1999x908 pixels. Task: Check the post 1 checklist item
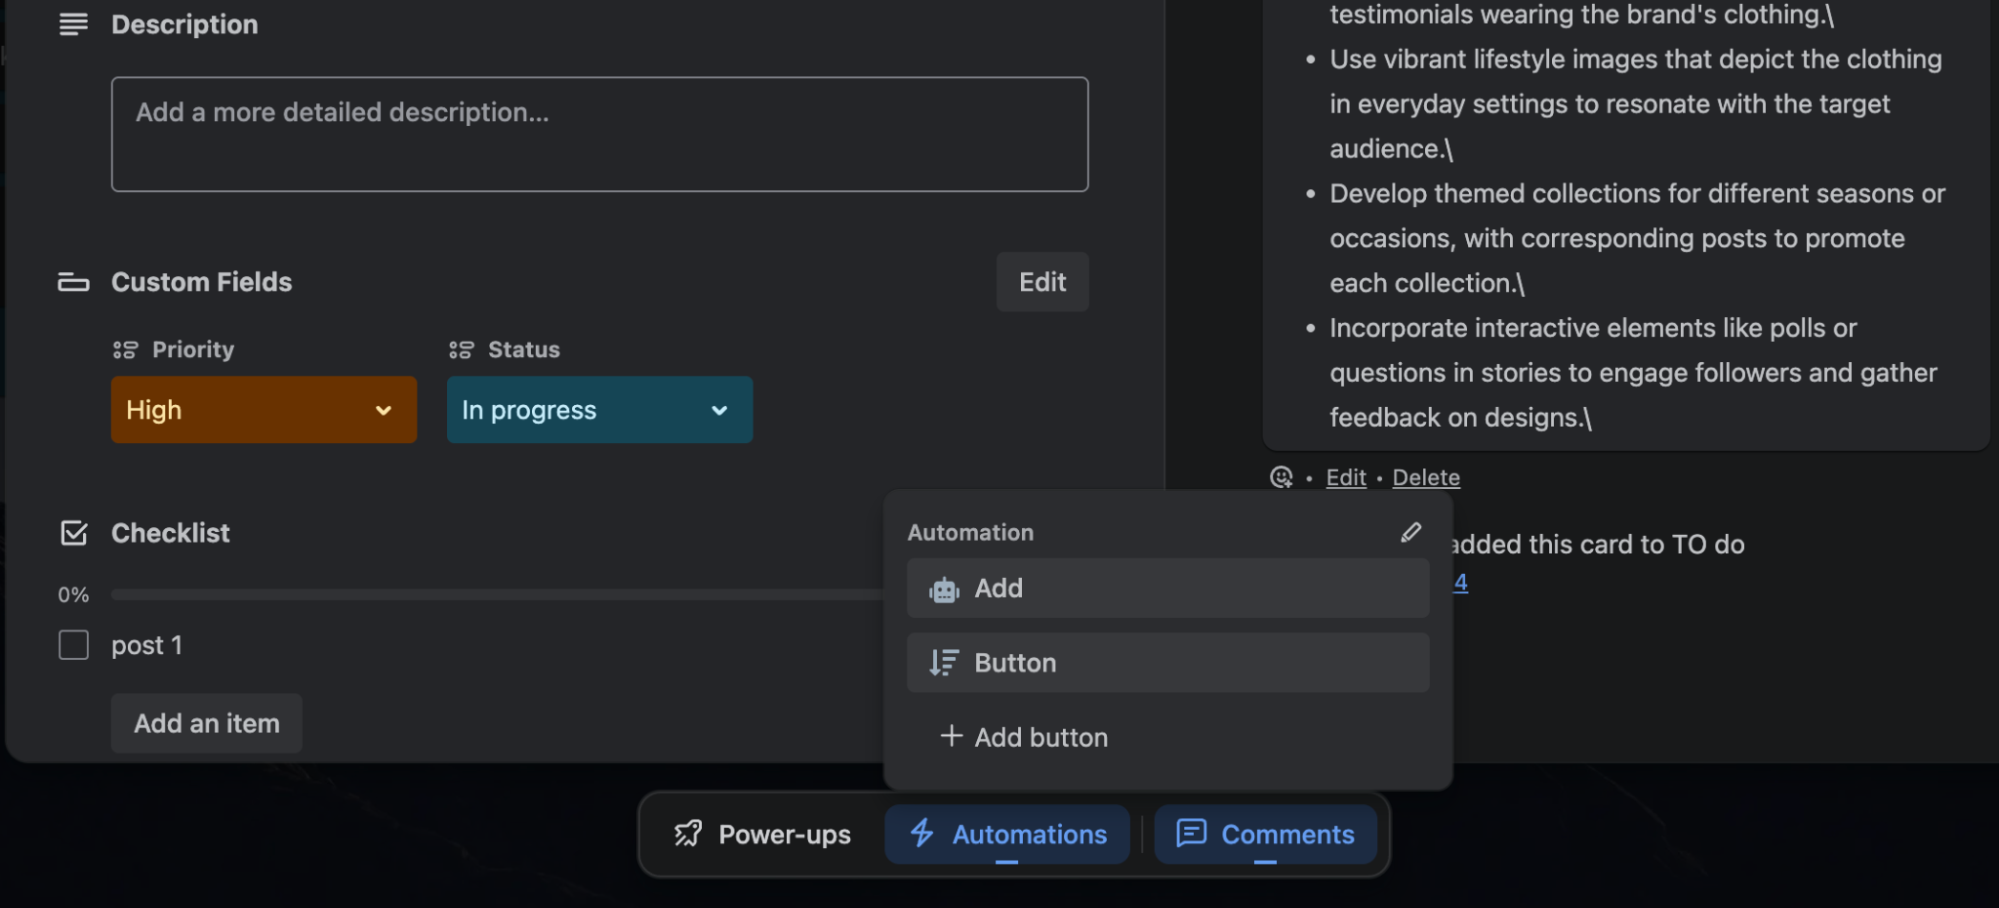point(73,645)
